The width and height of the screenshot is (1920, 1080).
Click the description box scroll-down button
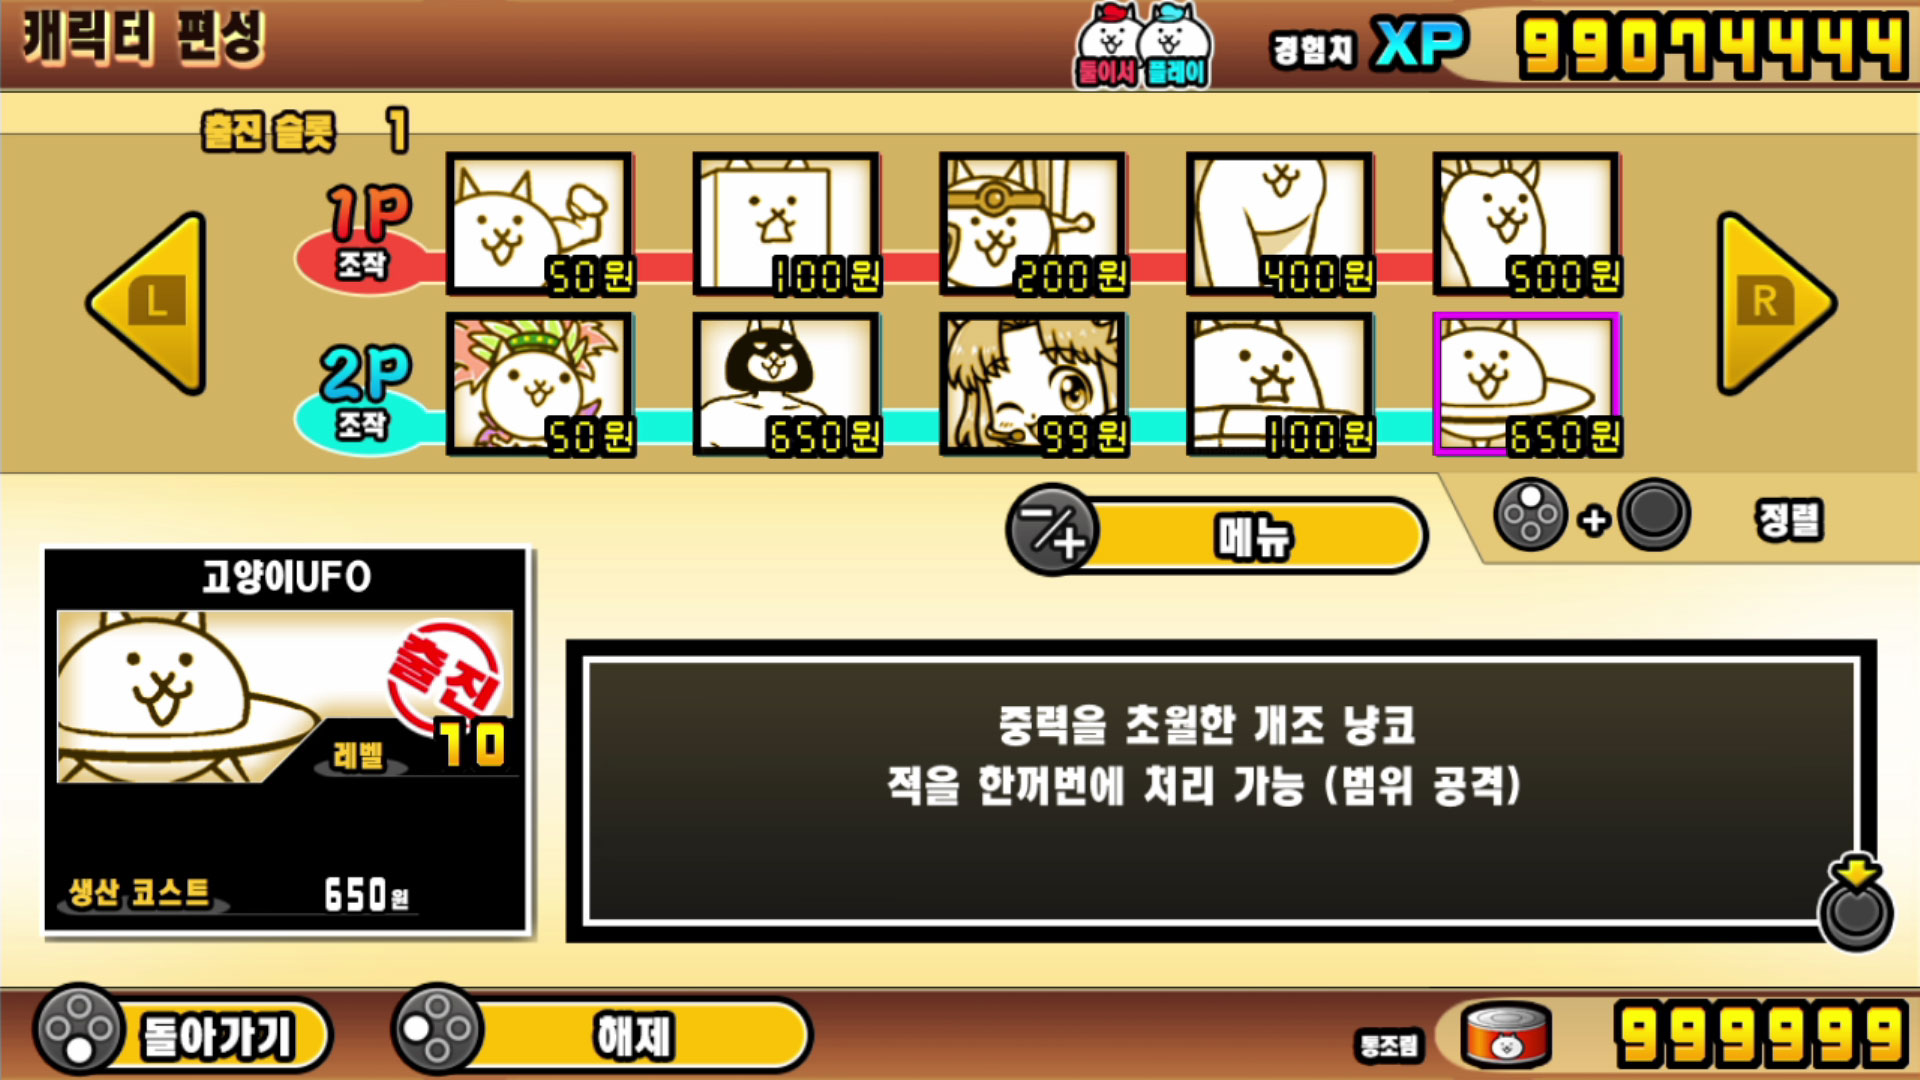1856,904
